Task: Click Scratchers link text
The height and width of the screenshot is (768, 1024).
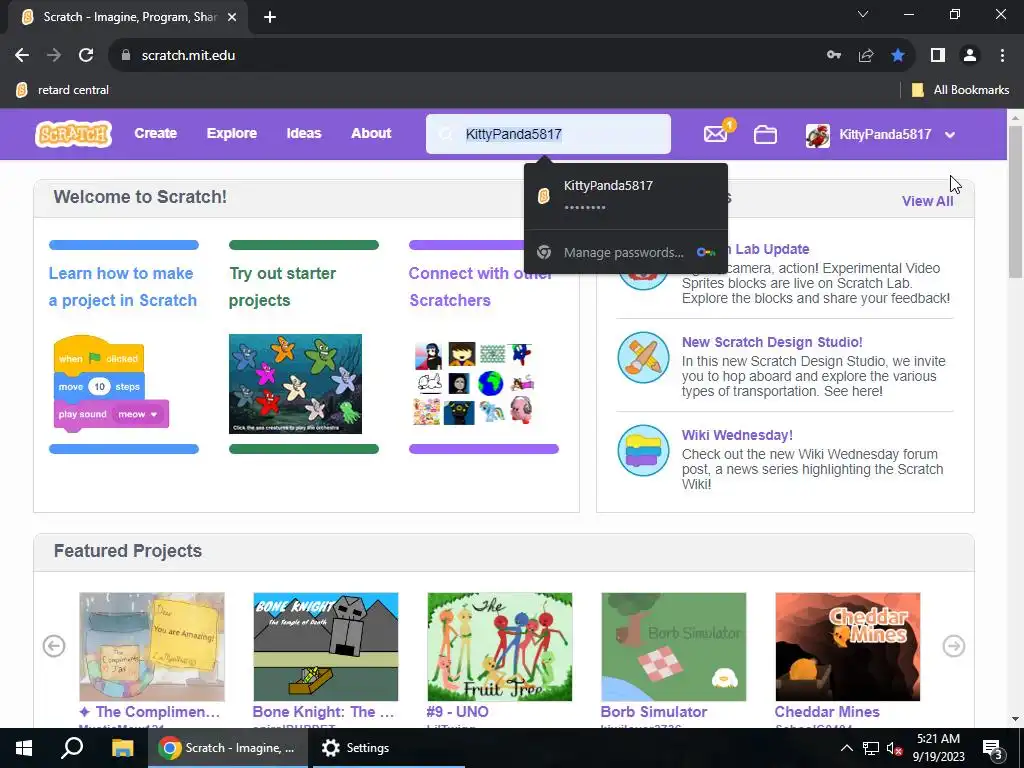Action: 450,300
